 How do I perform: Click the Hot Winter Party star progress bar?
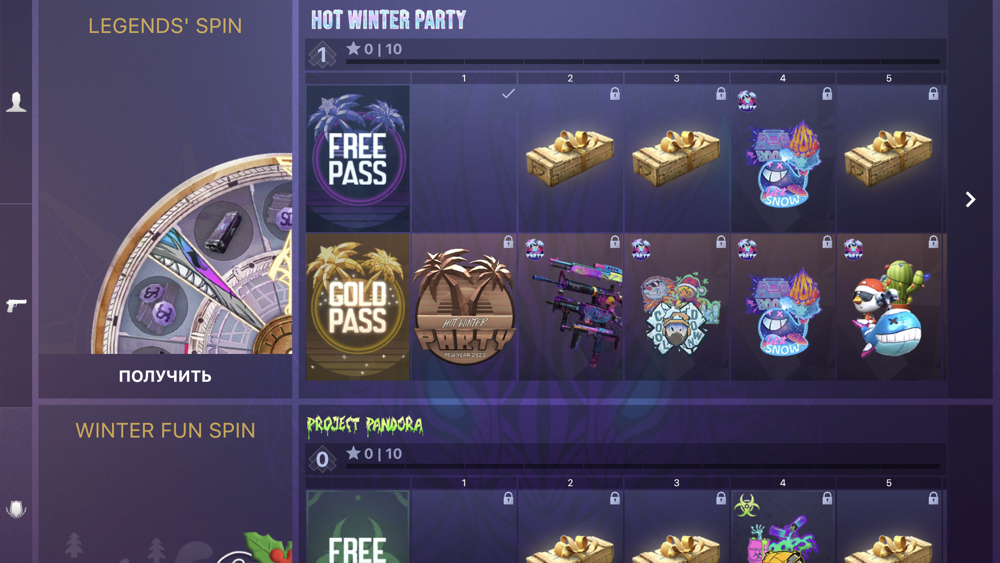point(642,62)
